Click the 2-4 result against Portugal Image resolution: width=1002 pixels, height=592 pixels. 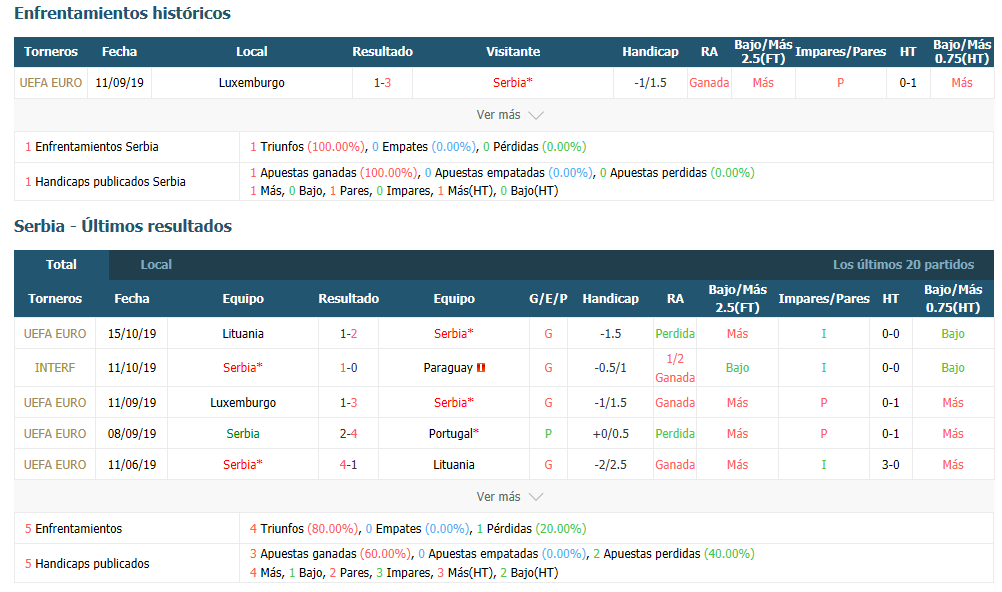(348, 433)
